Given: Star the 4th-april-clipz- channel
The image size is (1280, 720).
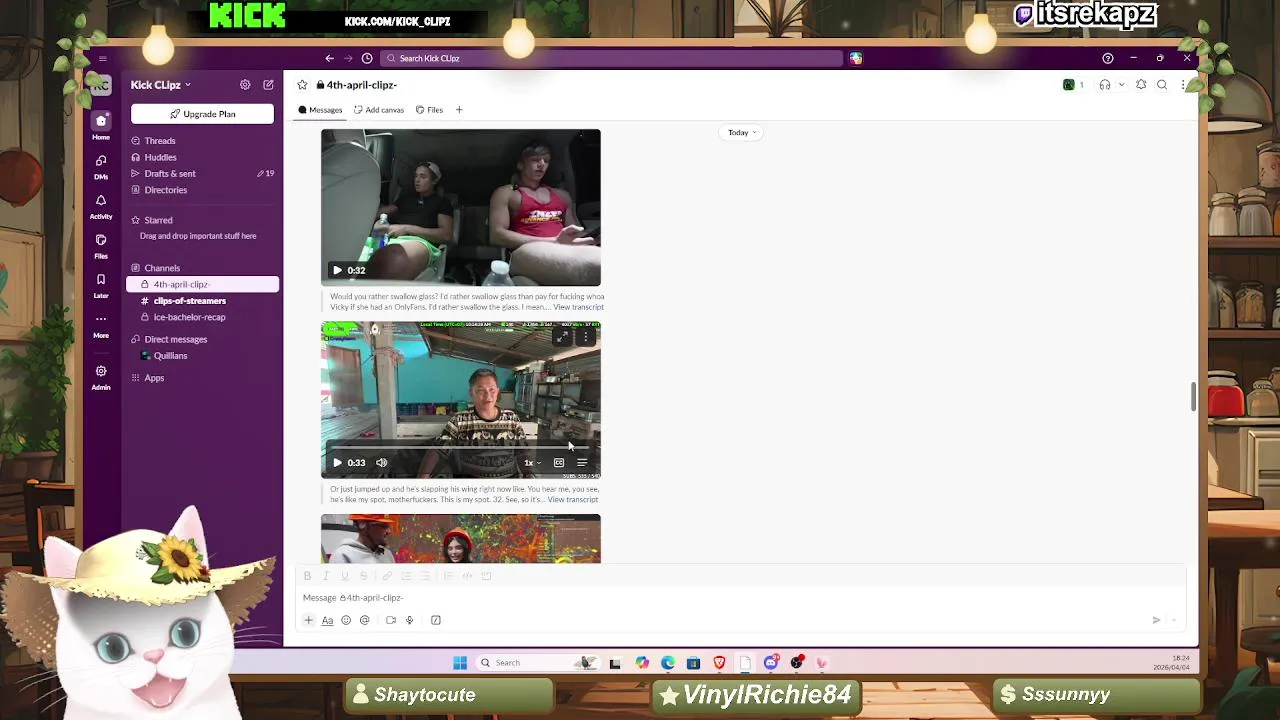Looking at the screenshot, I should point(302,85).
